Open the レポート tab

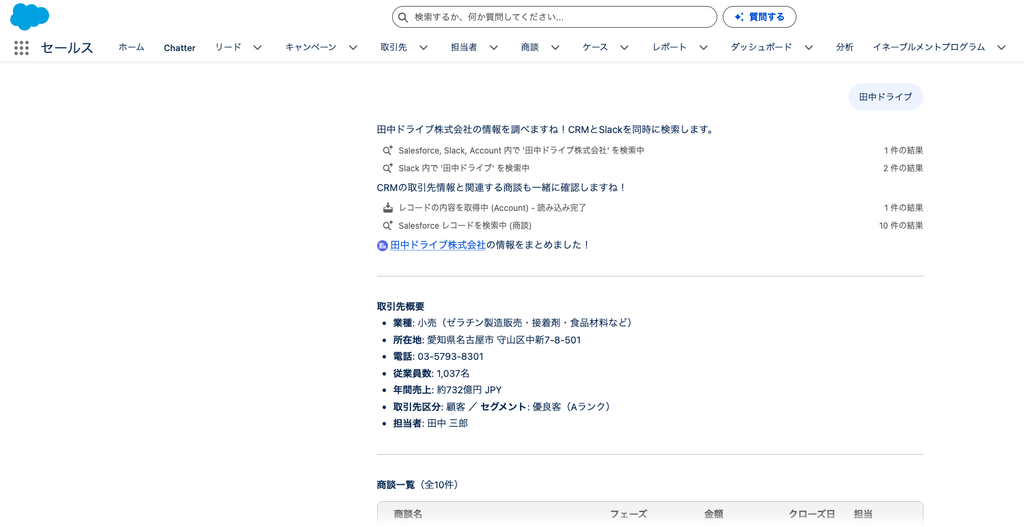click(669, 47)
